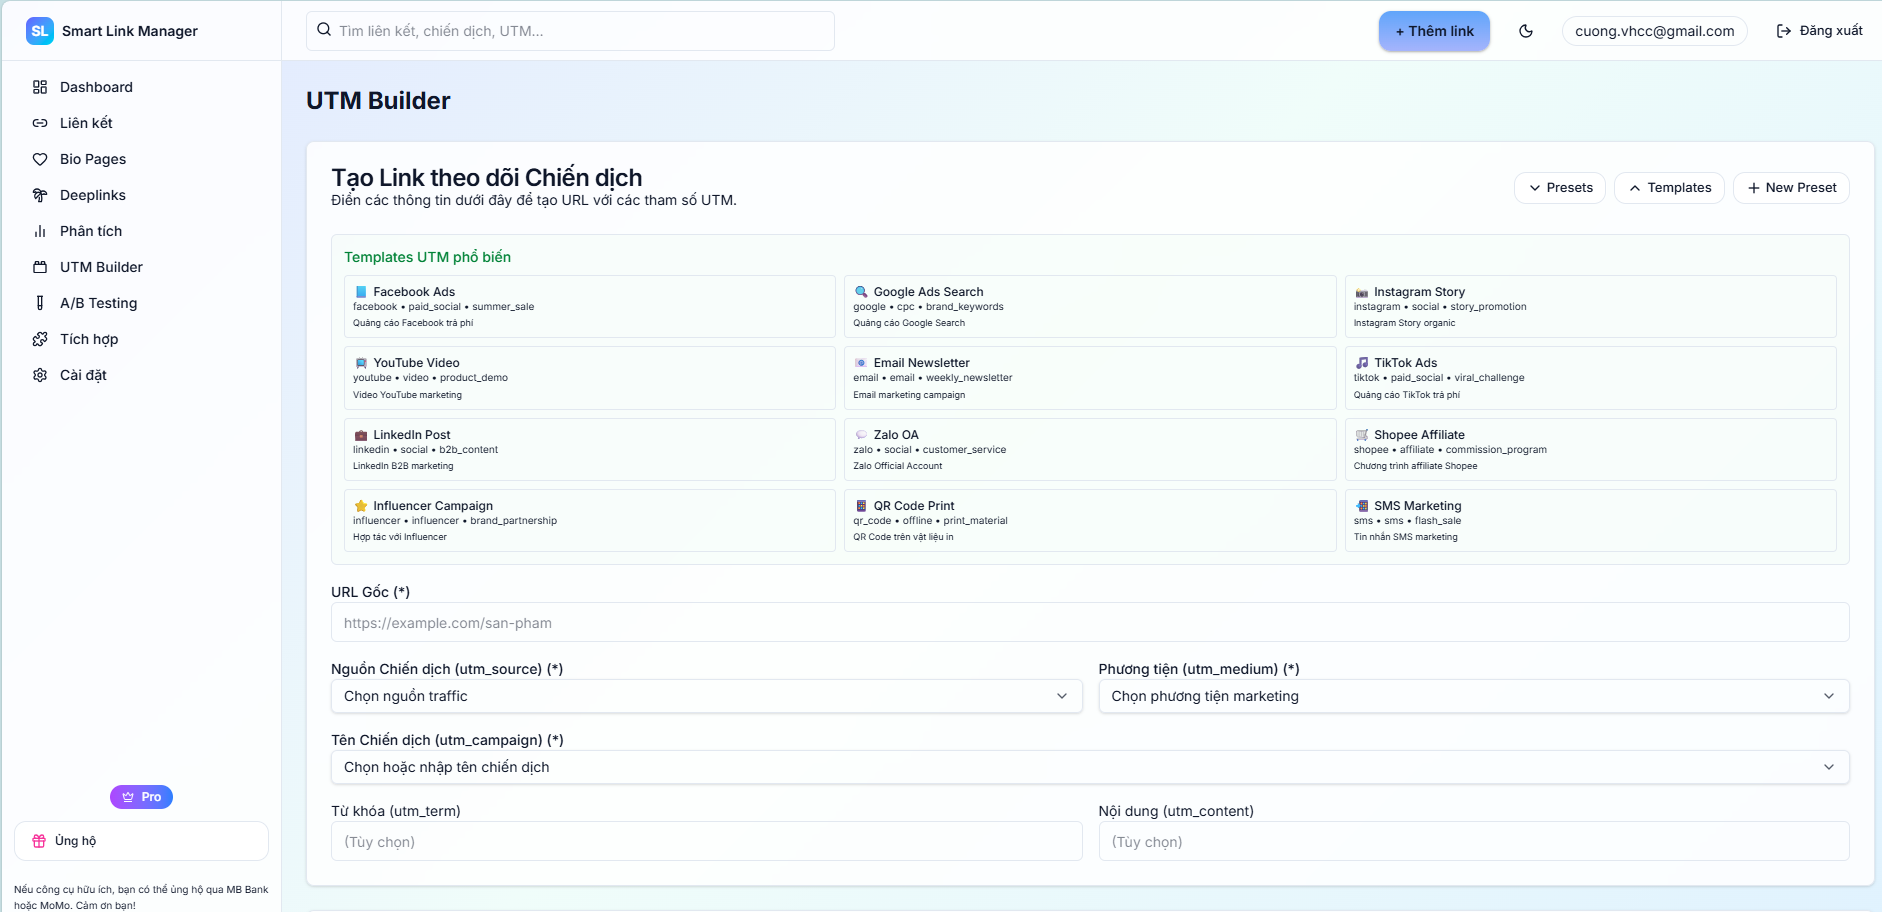Expand the campaign name combo box

(x=1089, y=767)
